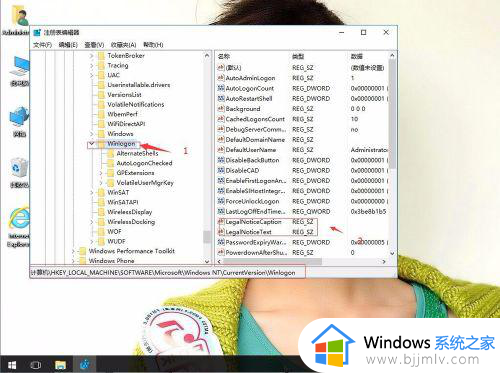The image size is (500, 373).
Task: Click the EnableFirstLogonAn DWORD icon
Action: click(x=221, y=181)
